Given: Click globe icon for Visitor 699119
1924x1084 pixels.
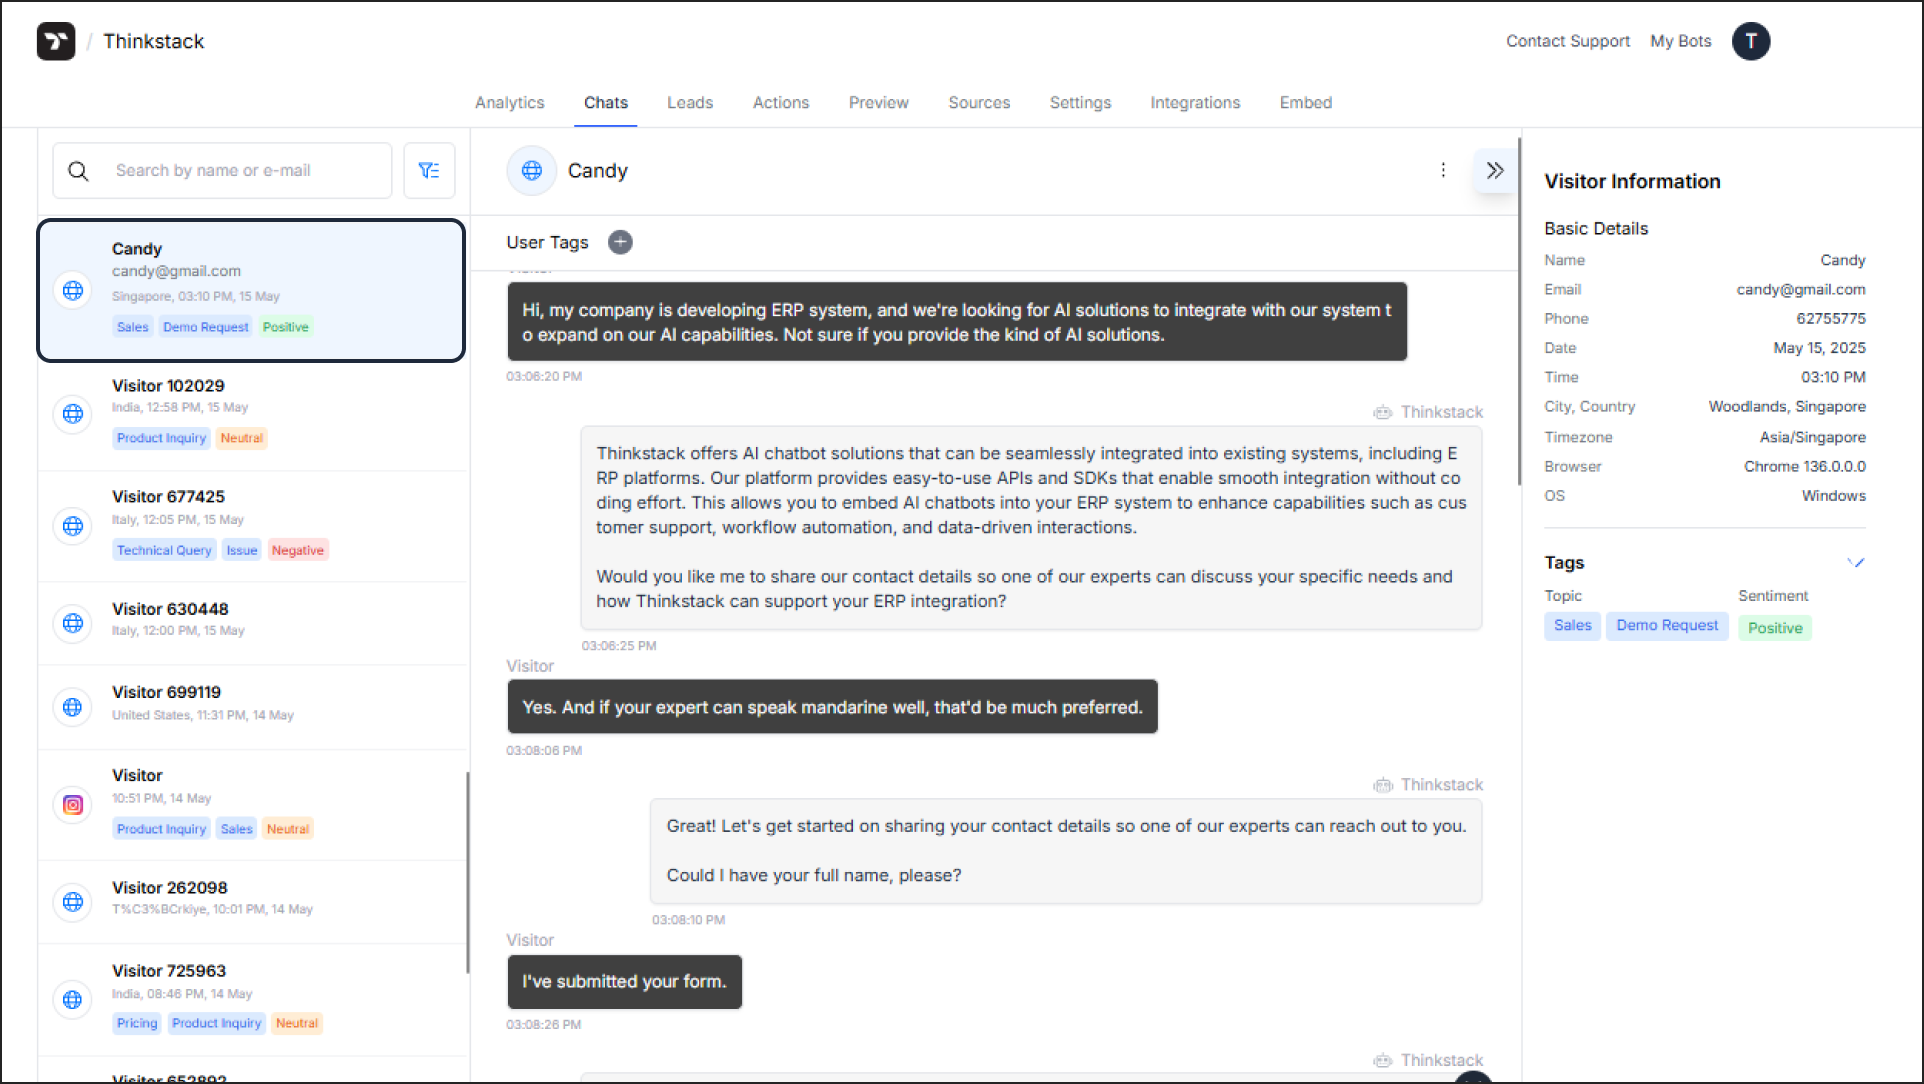Looking at the screenshot, I should [73, 707].
